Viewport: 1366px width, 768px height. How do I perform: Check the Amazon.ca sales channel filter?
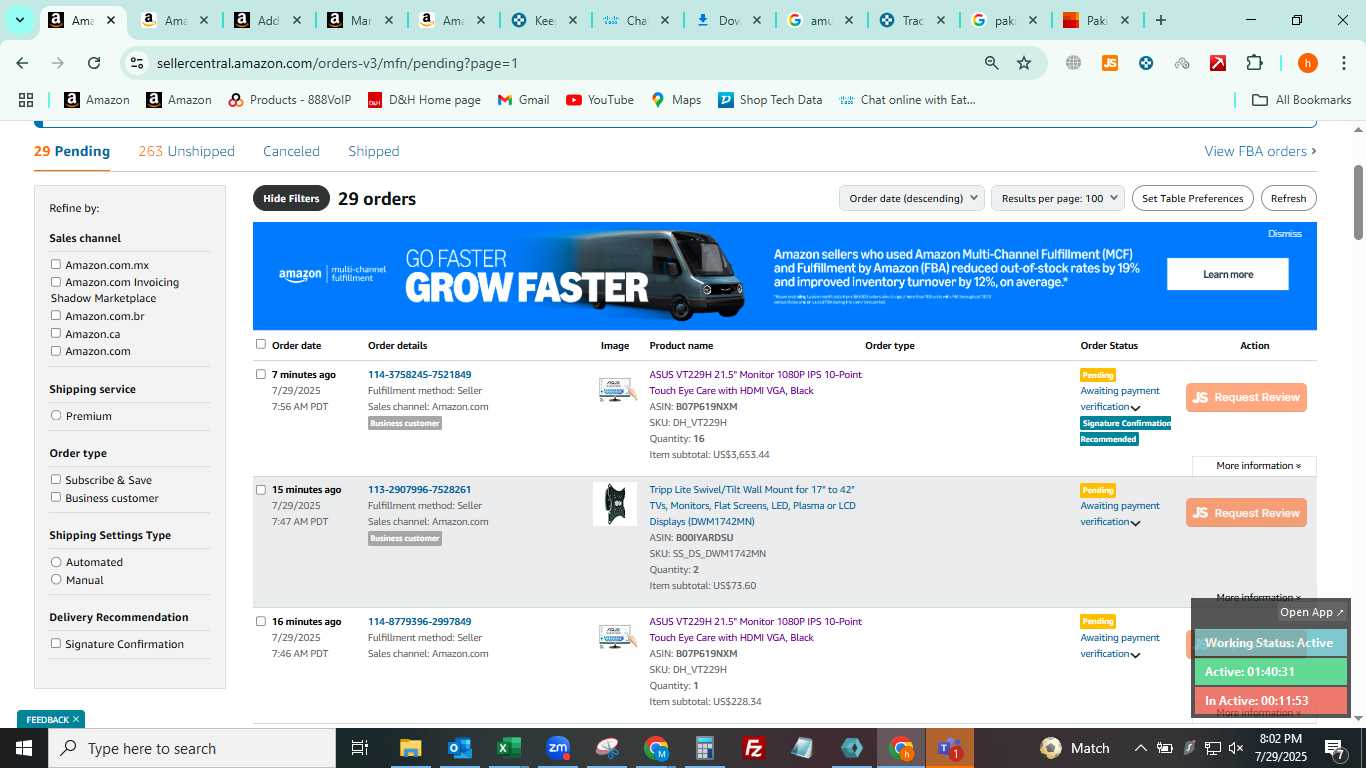(56, 334)
